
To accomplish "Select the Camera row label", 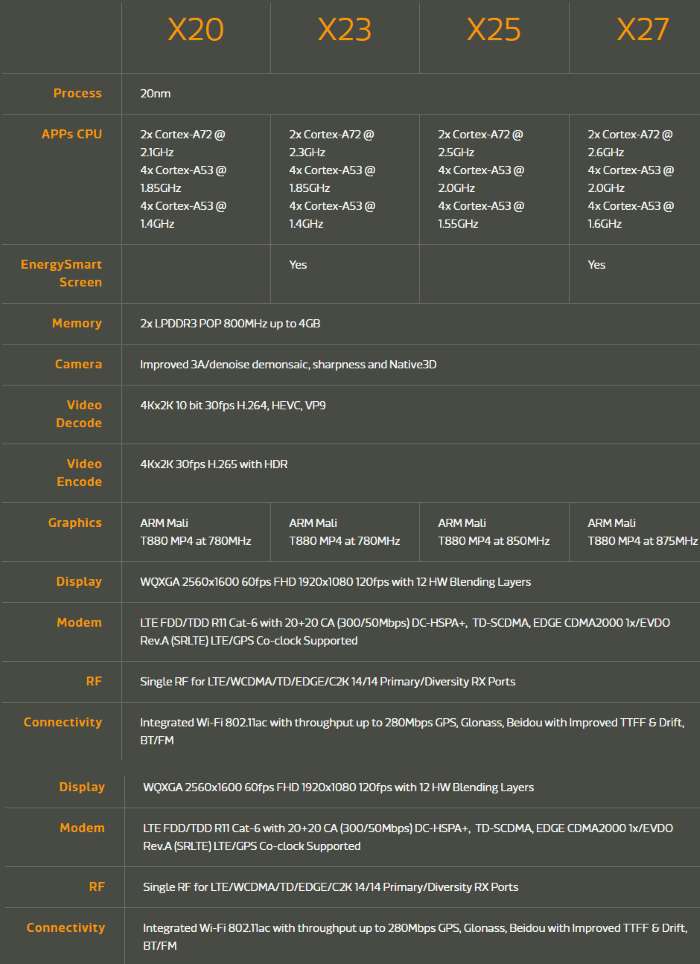I will pyautogui.click(x=79, y=364).
